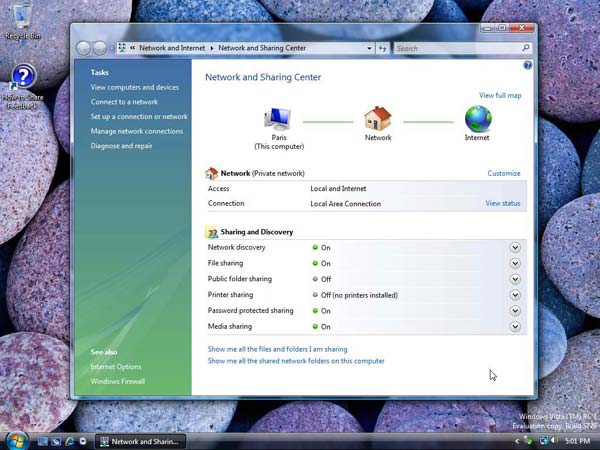Expand the Media sharing row chevron

515,327
